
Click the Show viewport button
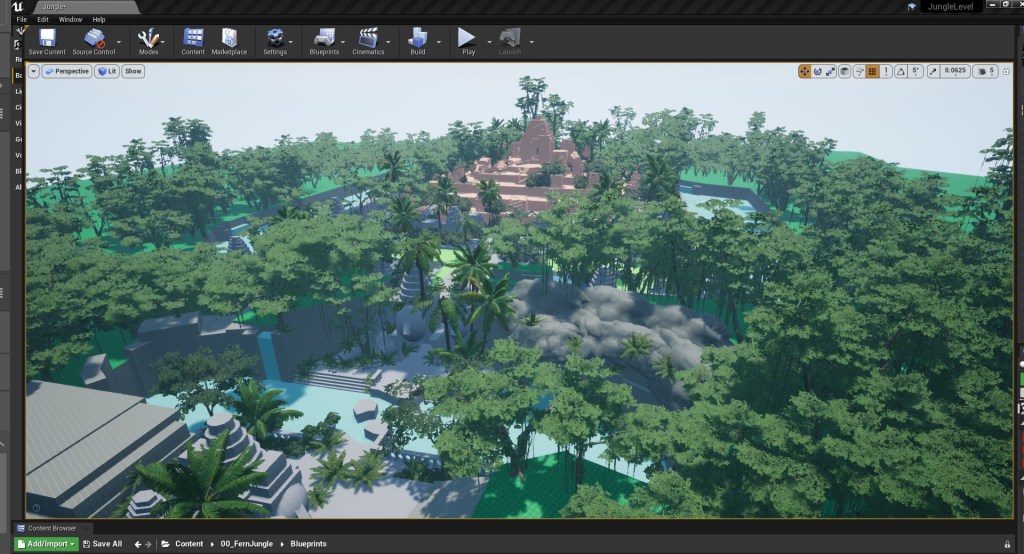[x=133, y=71]
